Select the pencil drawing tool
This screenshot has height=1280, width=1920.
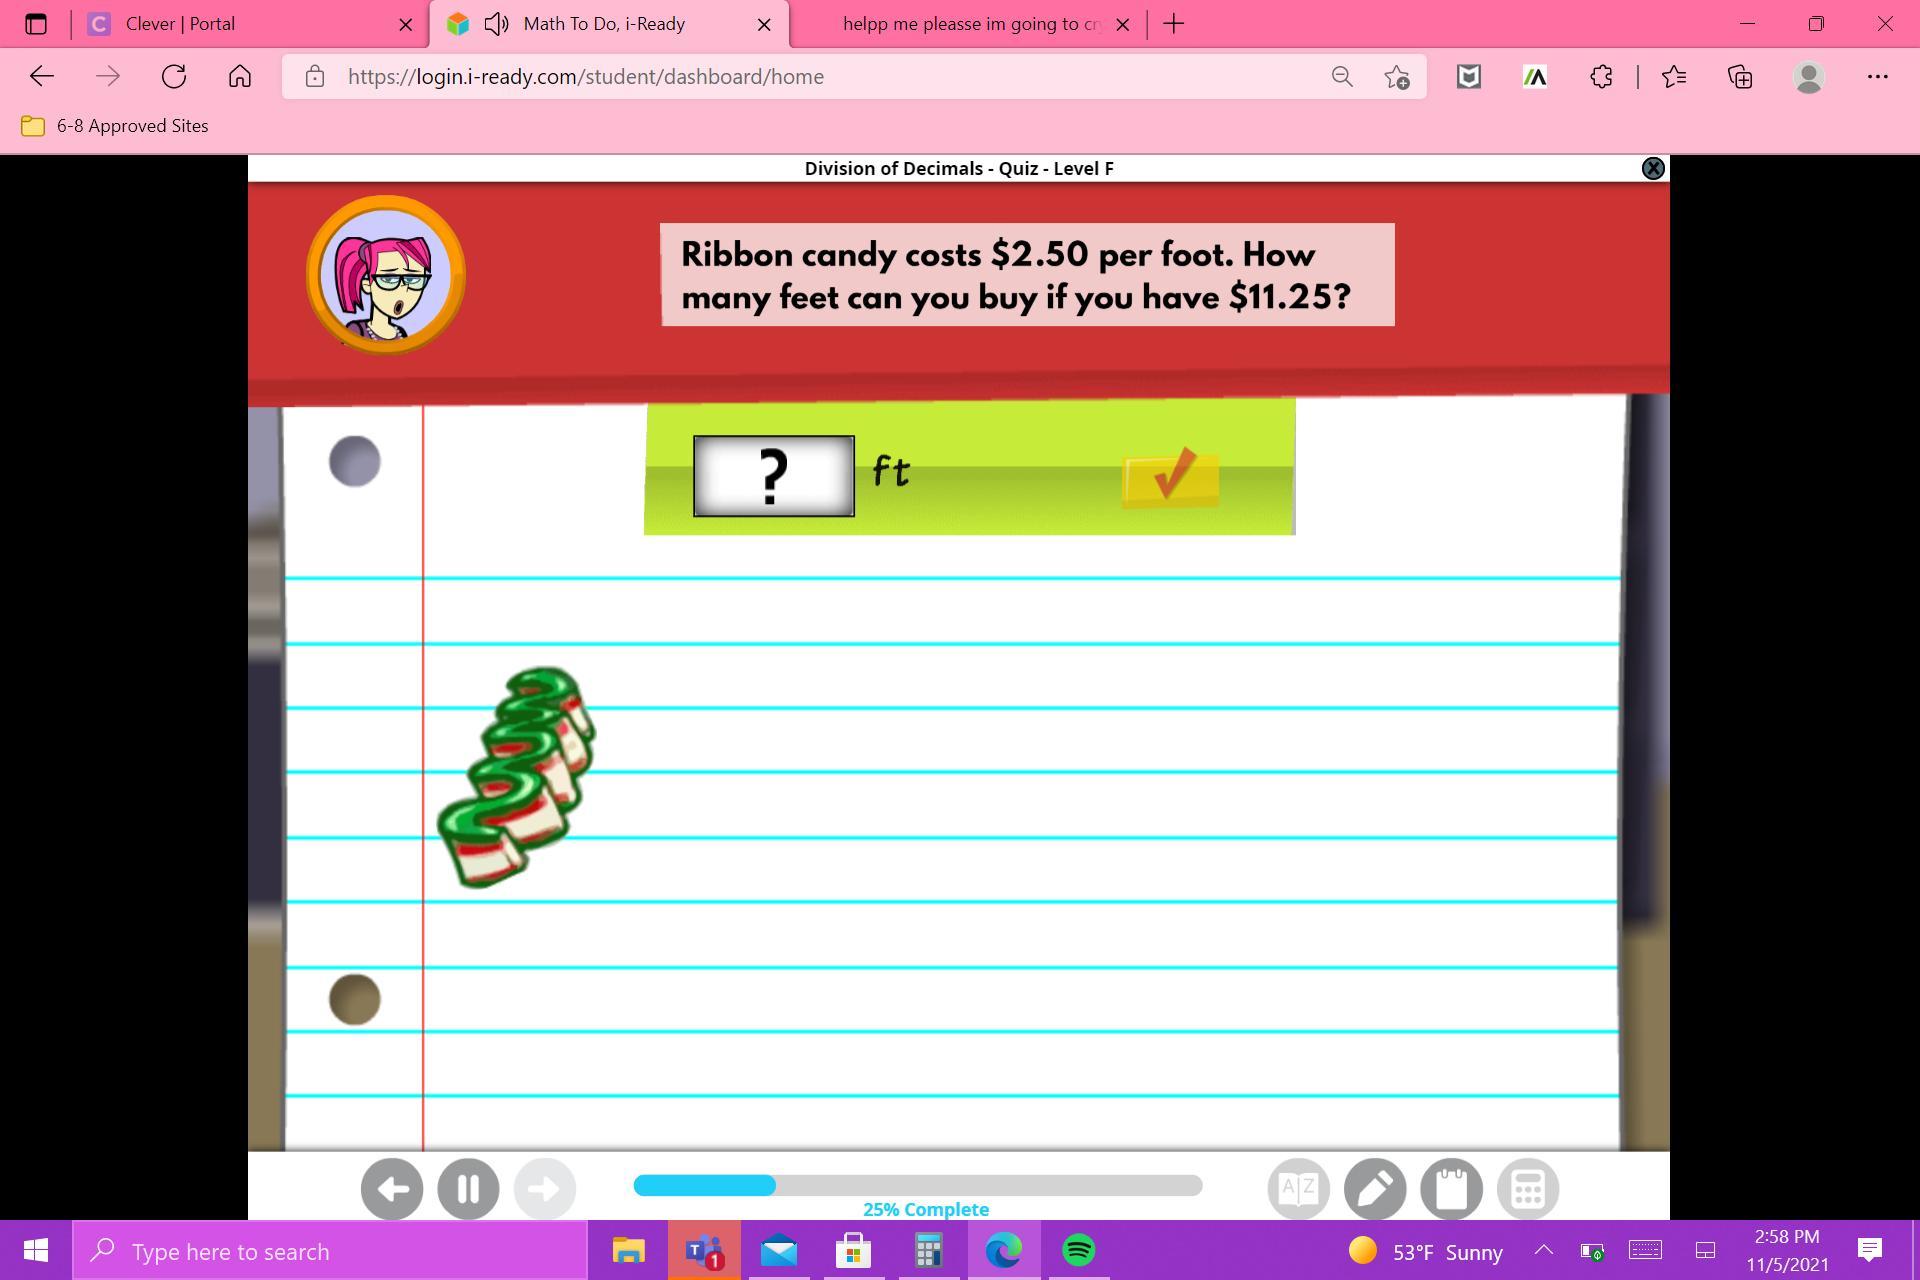pos(1375,1189)
